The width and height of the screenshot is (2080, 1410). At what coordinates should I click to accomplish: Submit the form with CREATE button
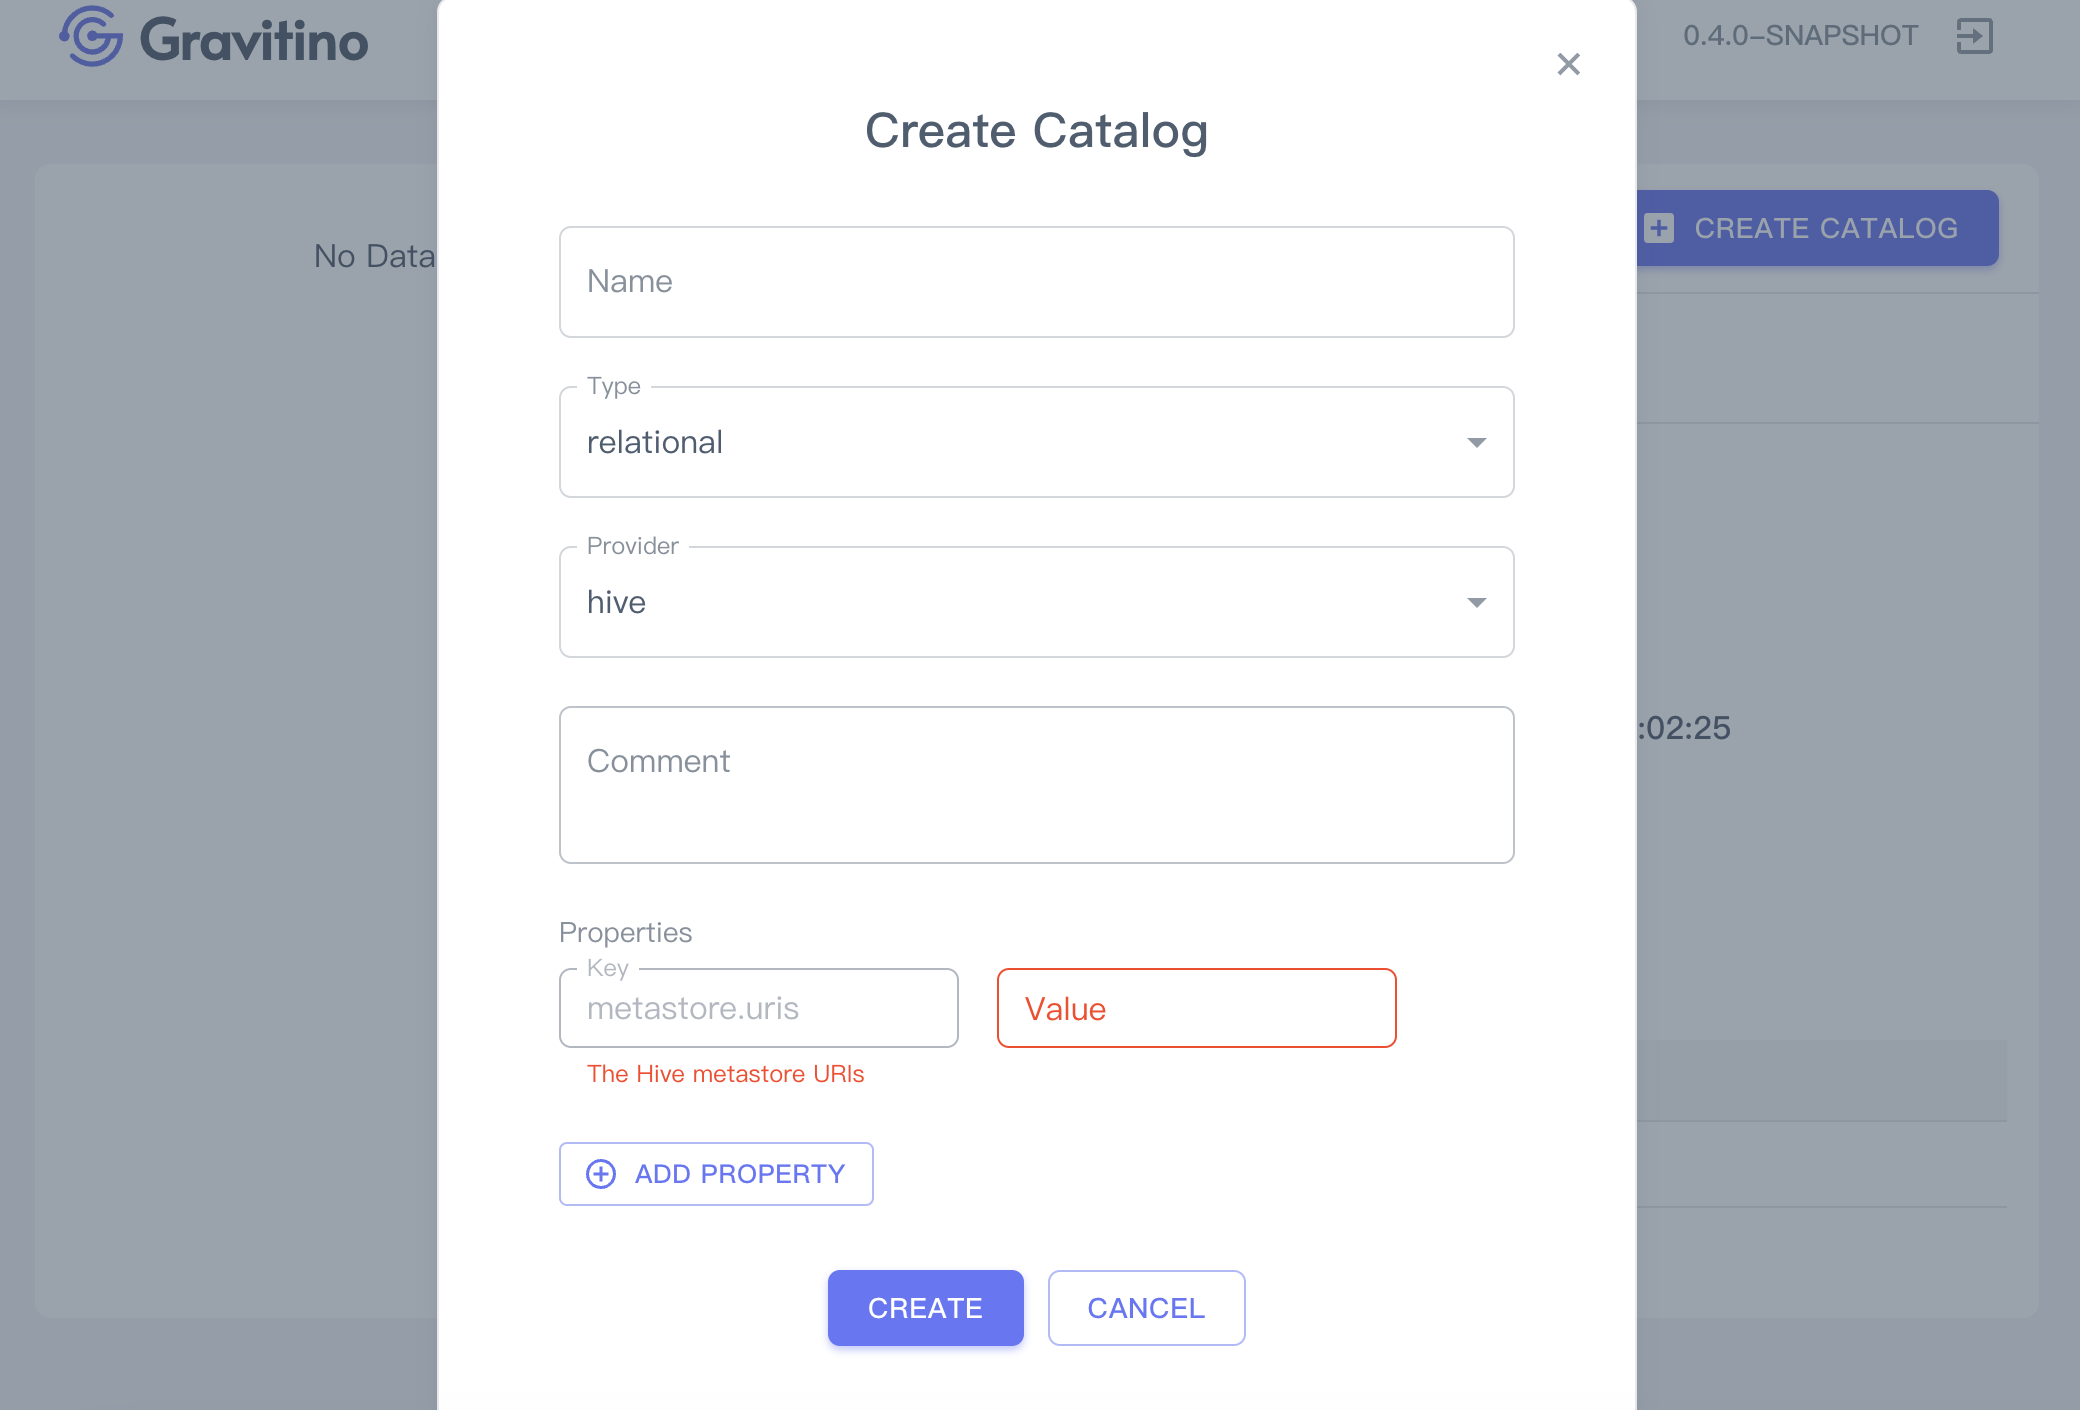[925, 1308]
